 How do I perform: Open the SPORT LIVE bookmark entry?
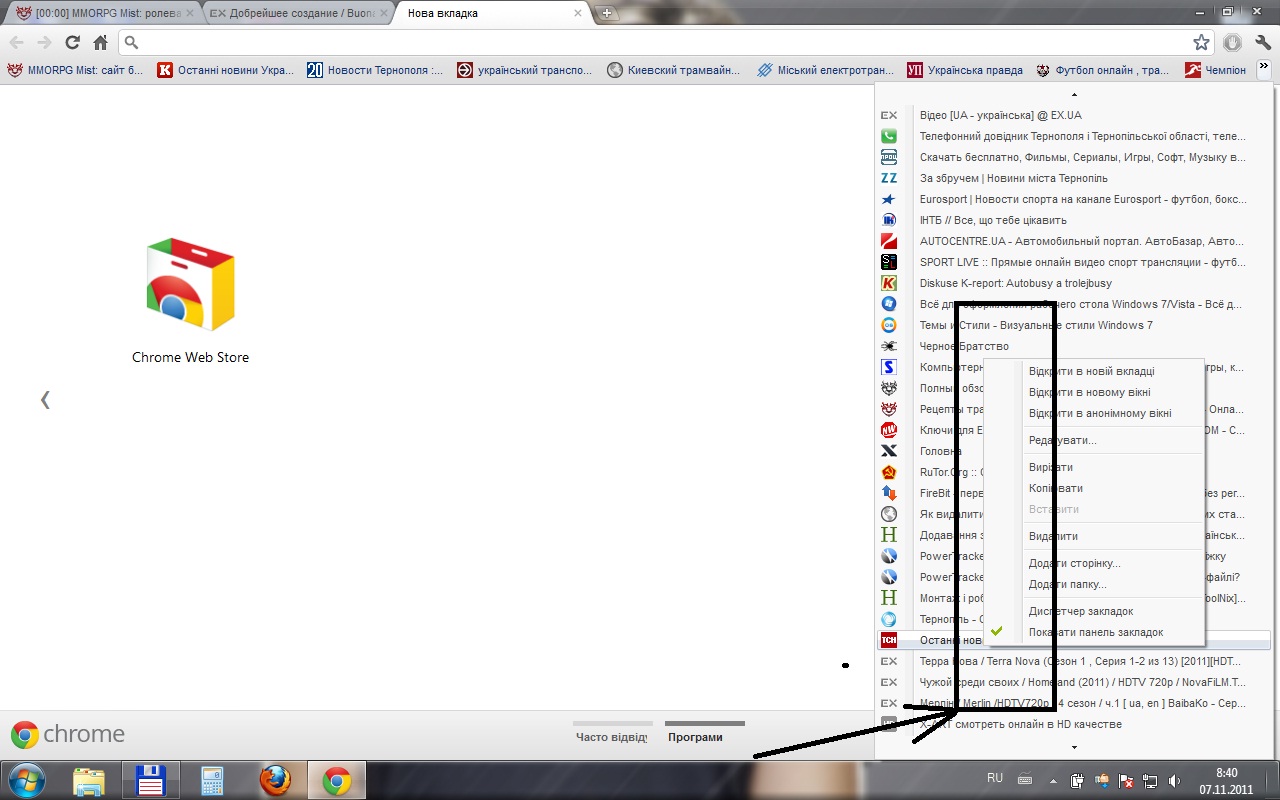point(1074,262)
